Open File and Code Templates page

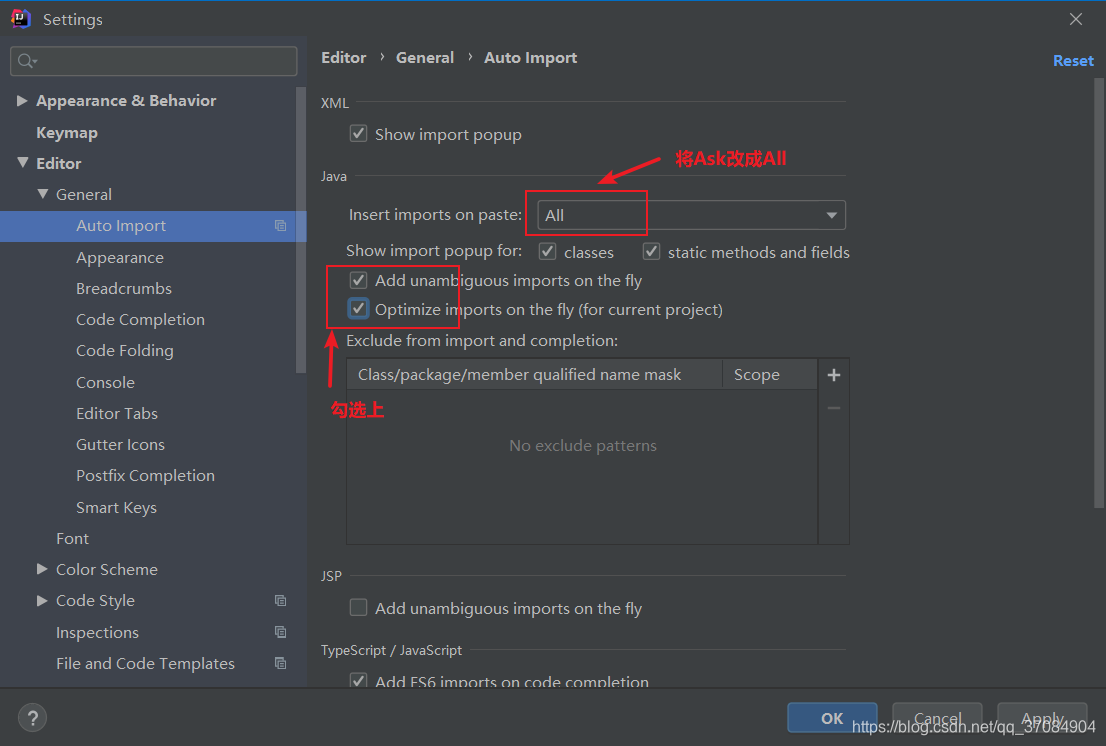[x=145, y=664]
